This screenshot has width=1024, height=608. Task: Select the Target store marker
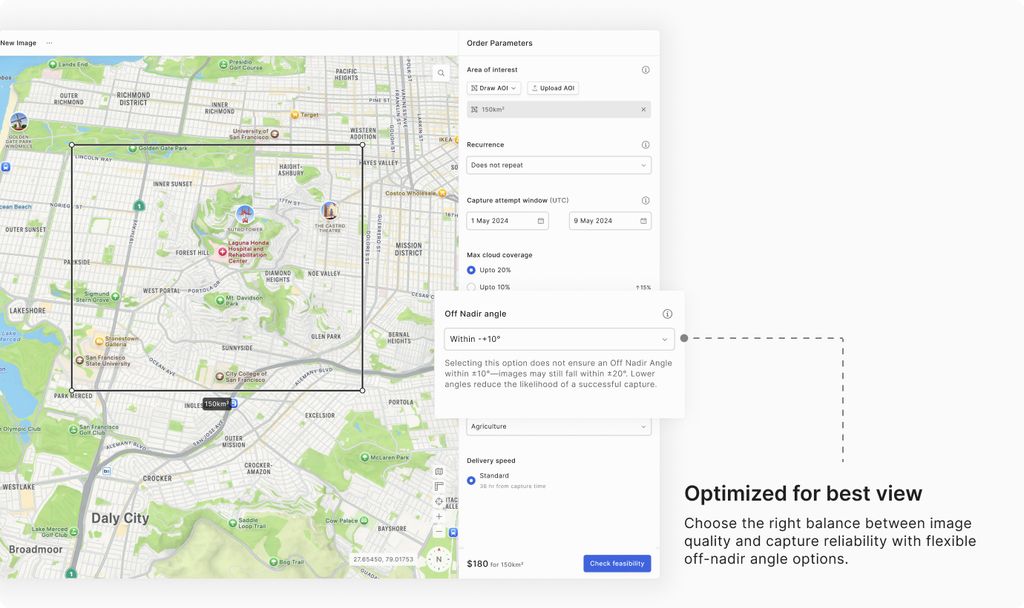295,115
